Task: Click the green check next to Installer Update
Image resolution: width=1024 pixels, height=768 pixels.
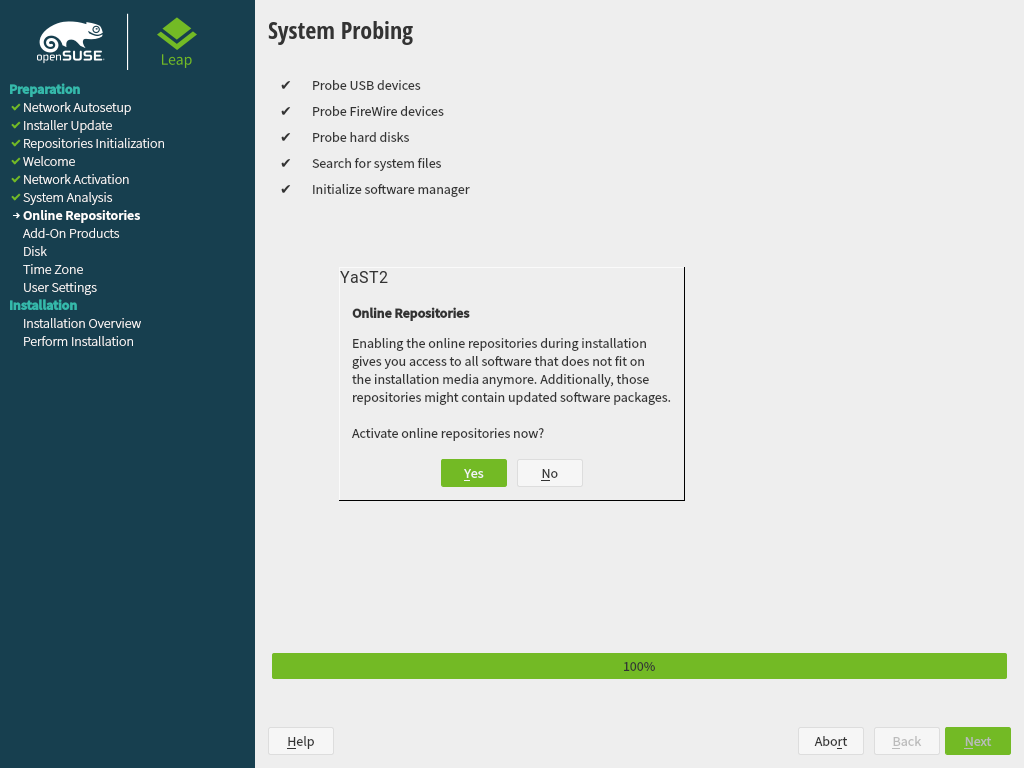Action: (x=16, y=125)
